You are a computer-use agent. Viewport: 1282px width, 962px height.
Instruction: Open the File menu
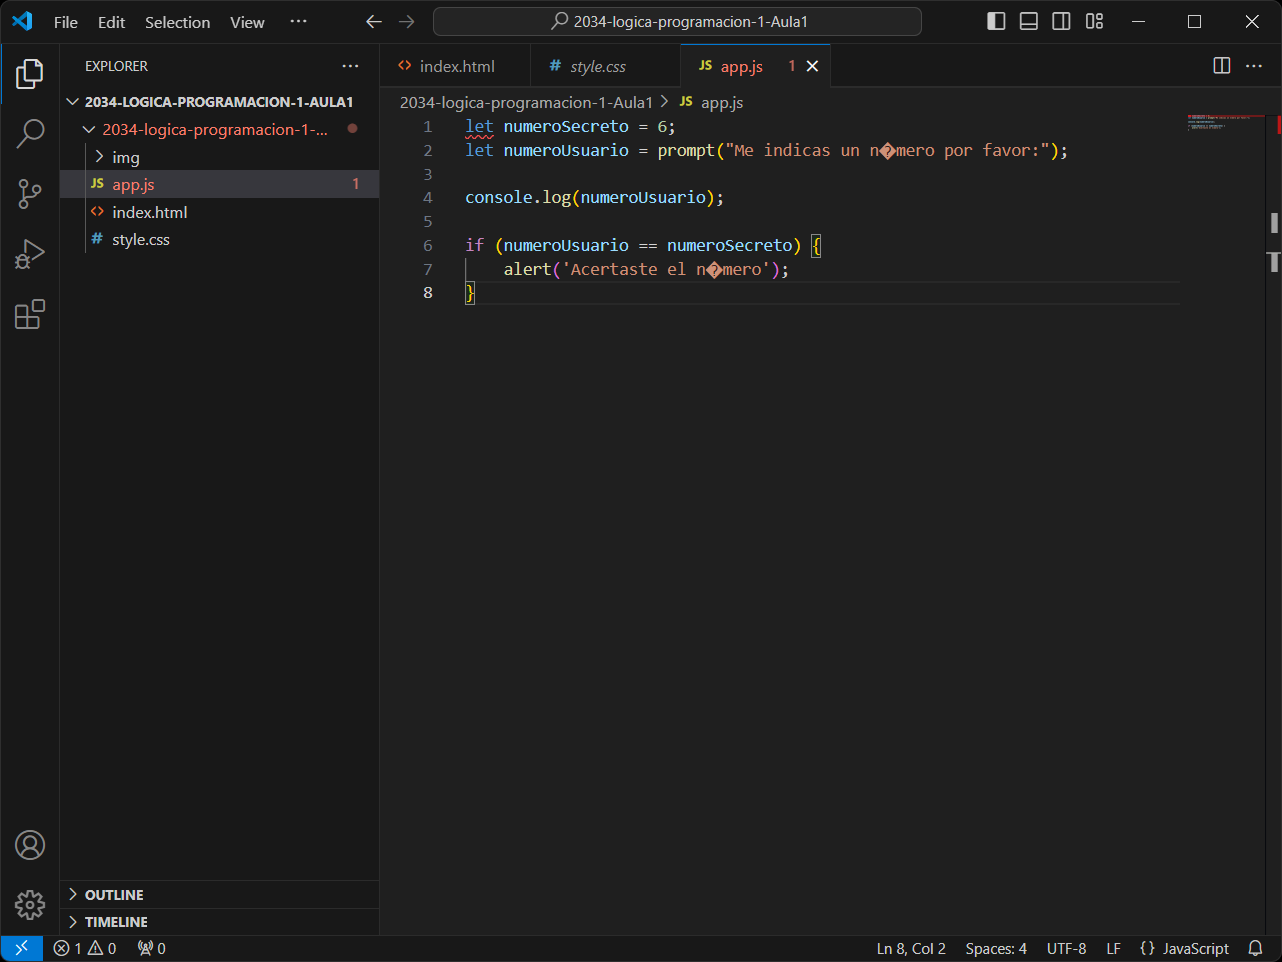click(x=66, y=22)
